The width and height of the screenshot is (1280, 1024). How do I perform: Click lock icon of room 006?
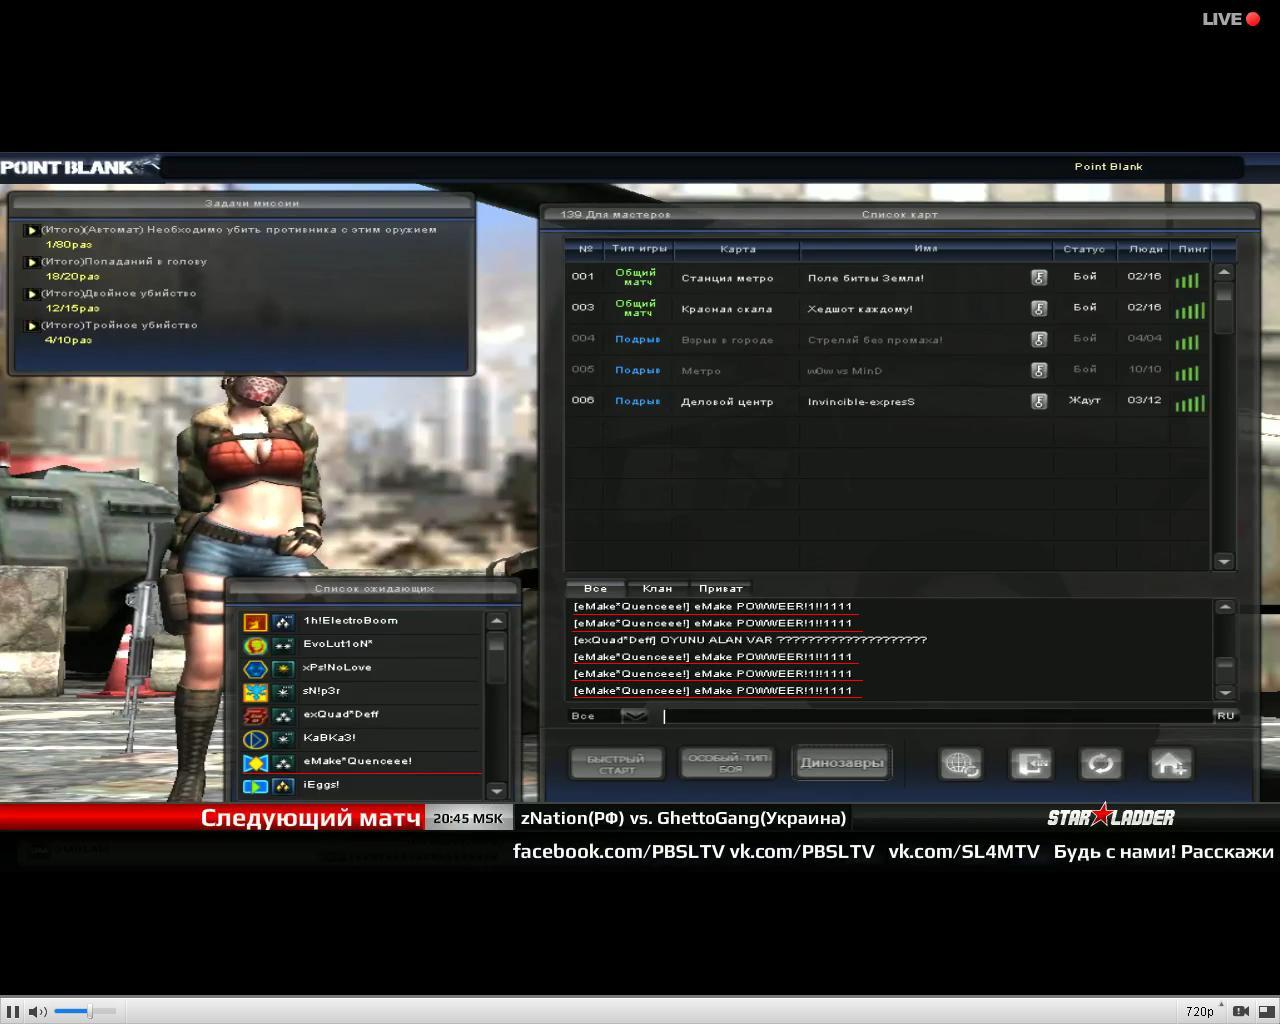click(1039, 401)
